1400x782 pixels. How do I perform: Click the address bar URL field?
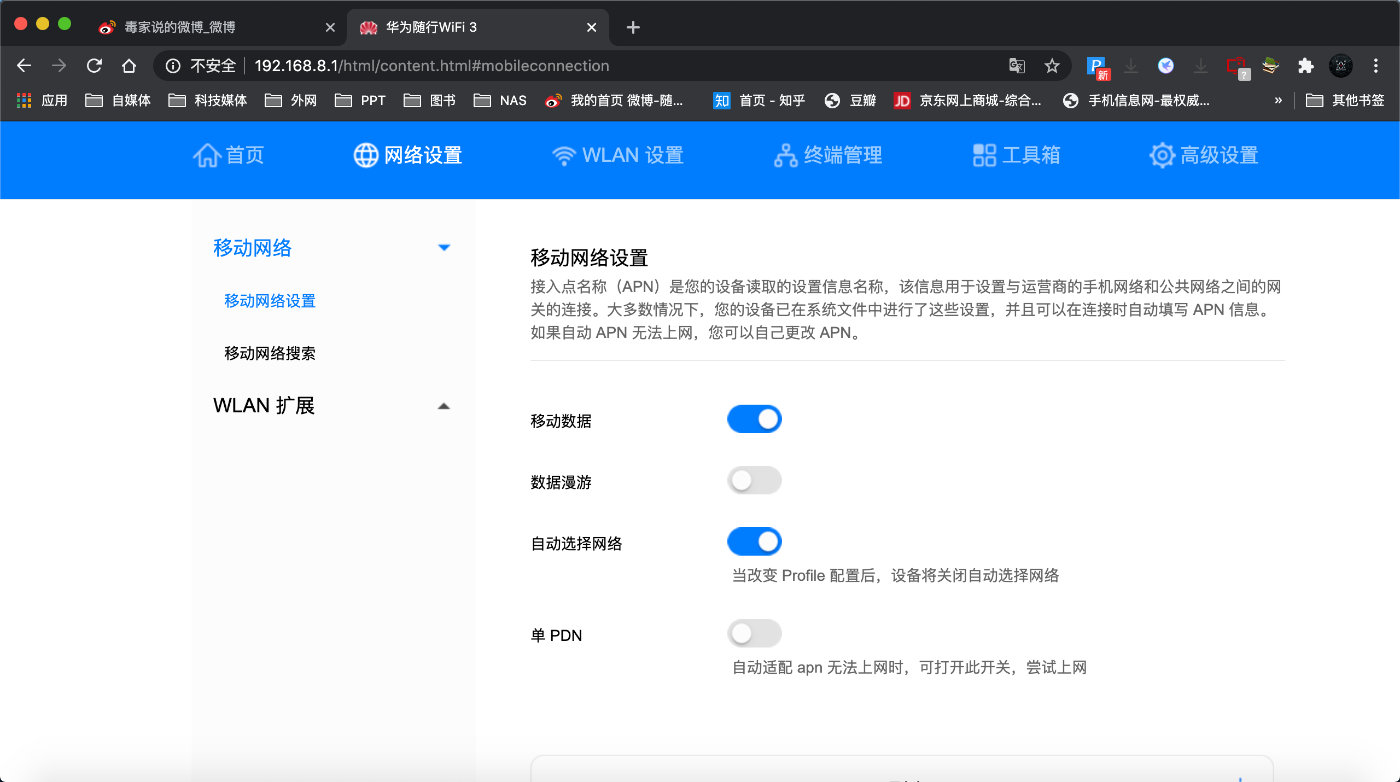(400, 66)
